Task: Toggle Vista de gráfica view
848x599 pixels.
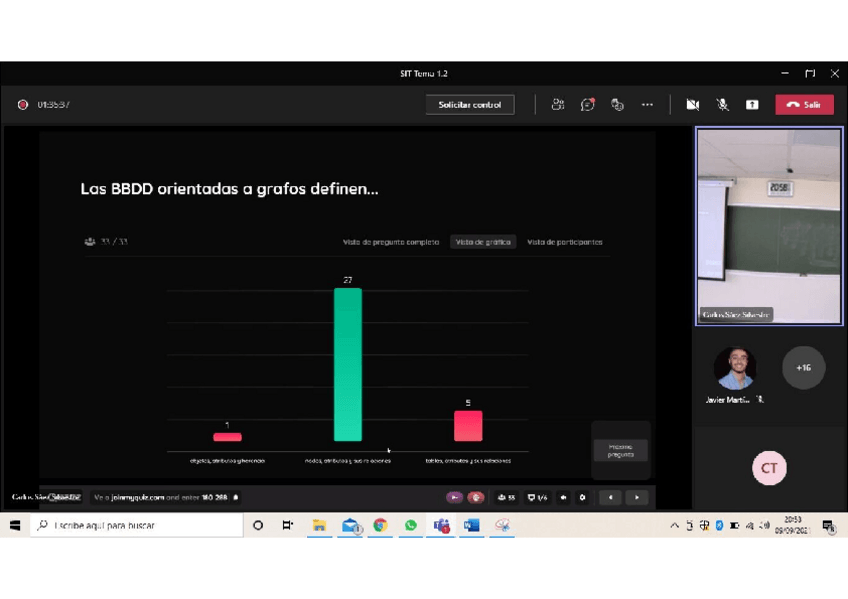Action: coord(484,241)
